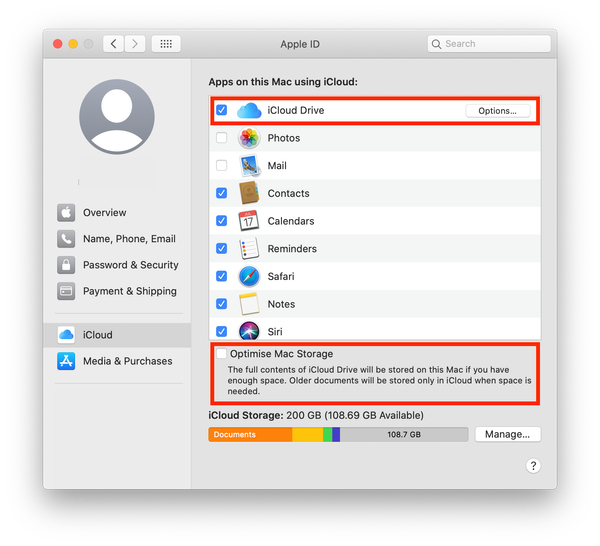
Task: Click the Contacts book icon
Action: (249, 193)
